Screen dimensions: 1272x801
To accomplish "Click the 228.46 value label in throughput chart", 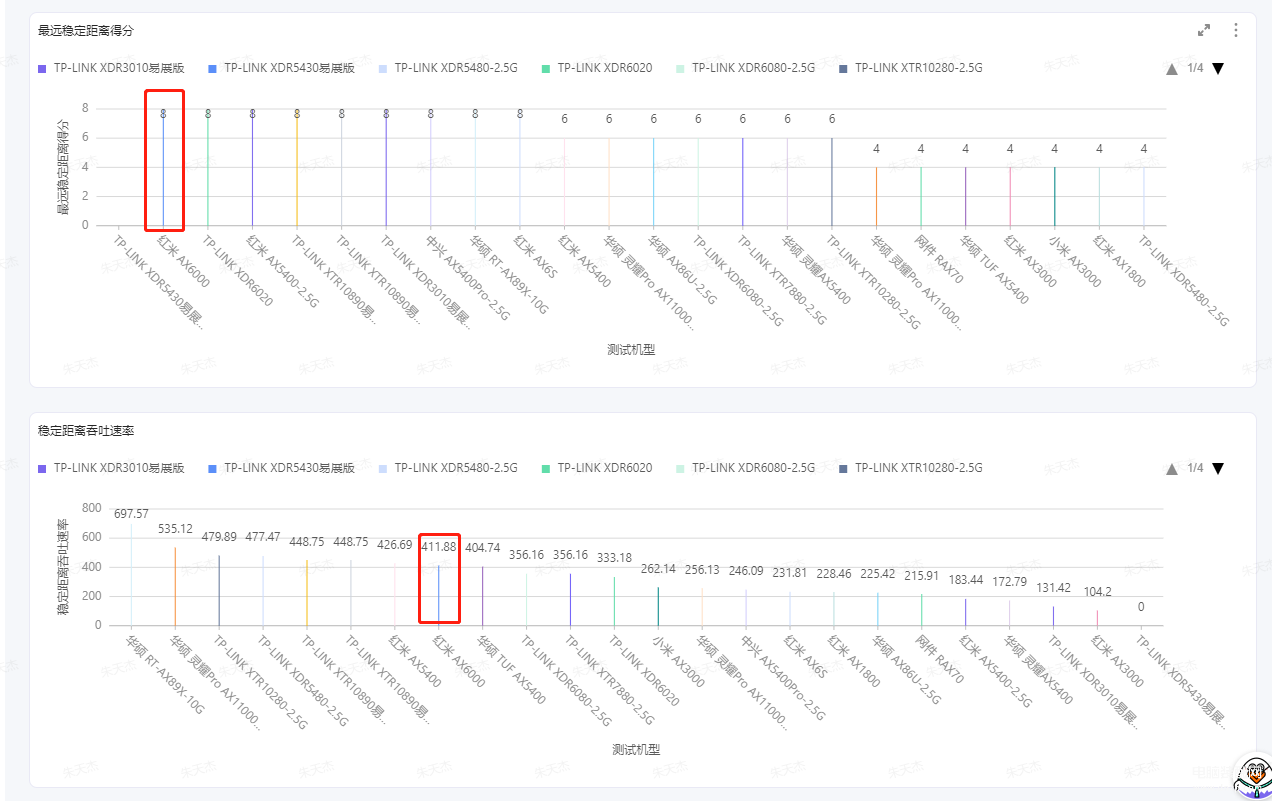I will [834, 574].
